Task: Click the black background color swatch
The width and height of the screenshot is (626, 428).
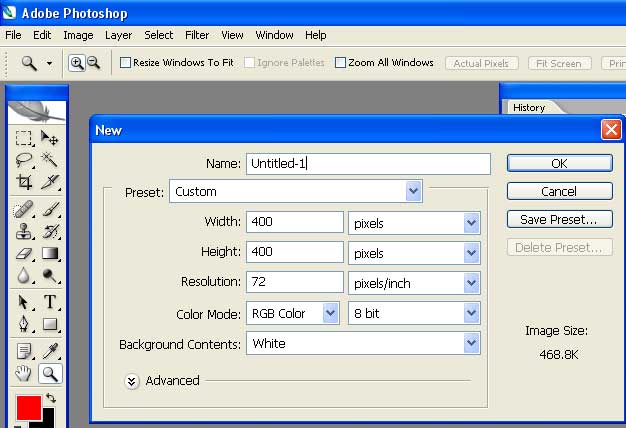Action: pyautogui.click(x=48, y=419)
